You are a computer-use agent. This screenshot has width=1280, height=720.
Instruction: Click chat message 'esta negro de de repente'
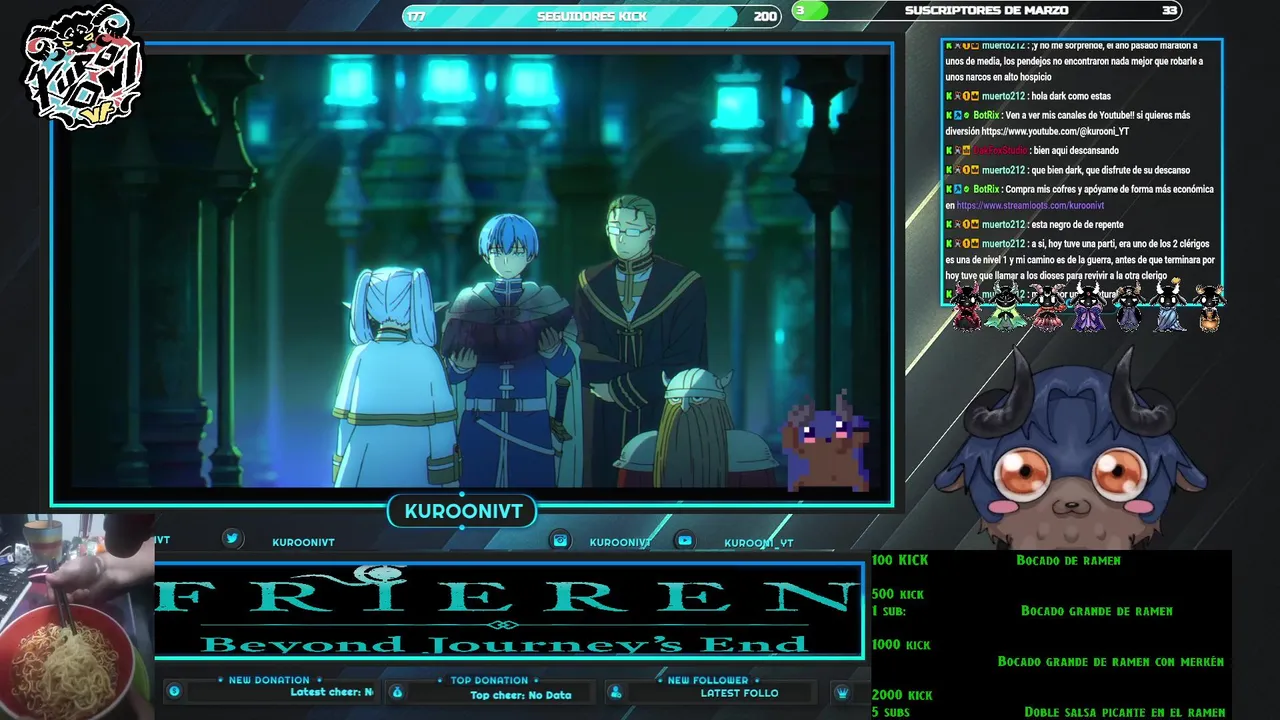pos(1076,225)
